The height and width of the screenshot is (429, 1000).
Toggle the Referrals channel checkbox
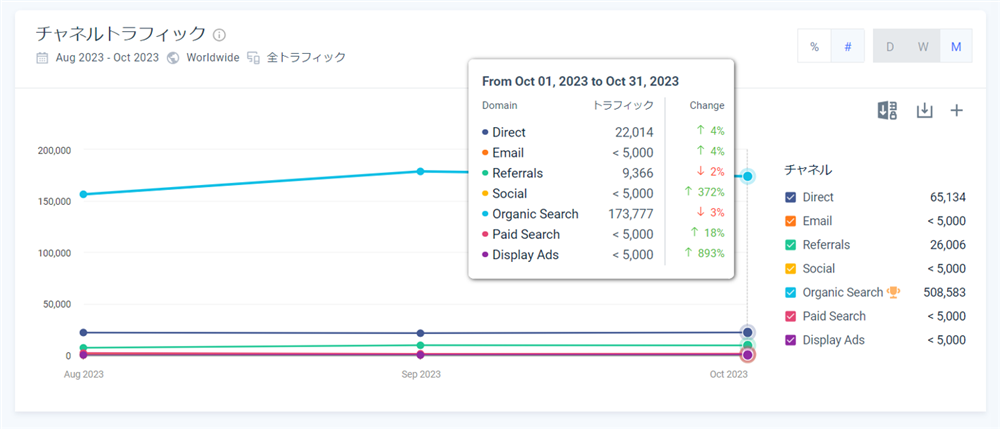[791, 245]
